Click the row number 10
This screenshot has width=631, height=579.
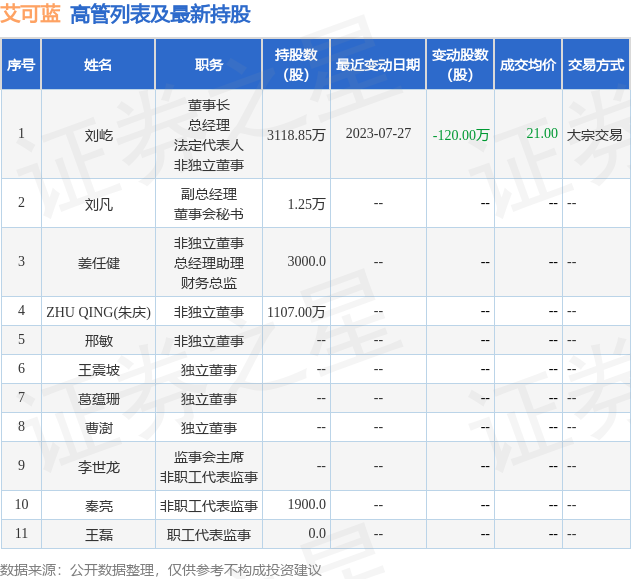point(21,504)
